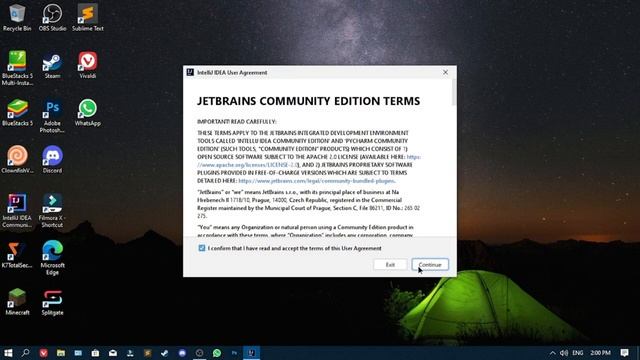Viewport: 640px width, 360px height.
Task: Click the JETBRAINS COMMUNITY EDITION TERMS heading
Action: [309, 101]
